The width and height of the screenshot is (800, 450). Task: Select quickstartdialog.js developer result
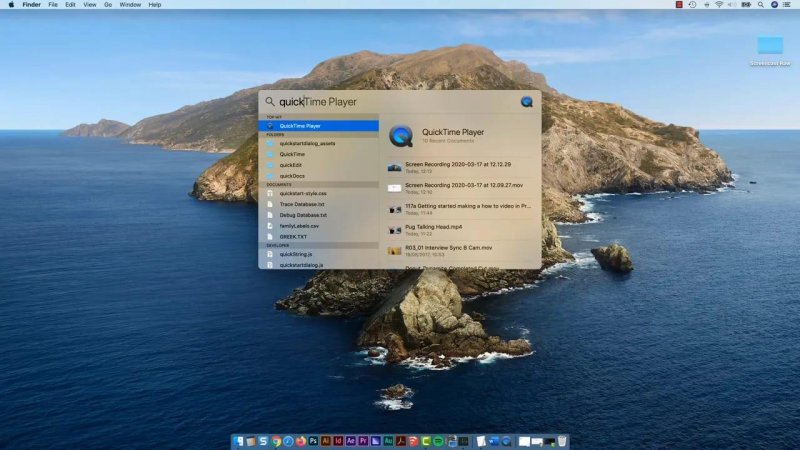tap(318, 265)
